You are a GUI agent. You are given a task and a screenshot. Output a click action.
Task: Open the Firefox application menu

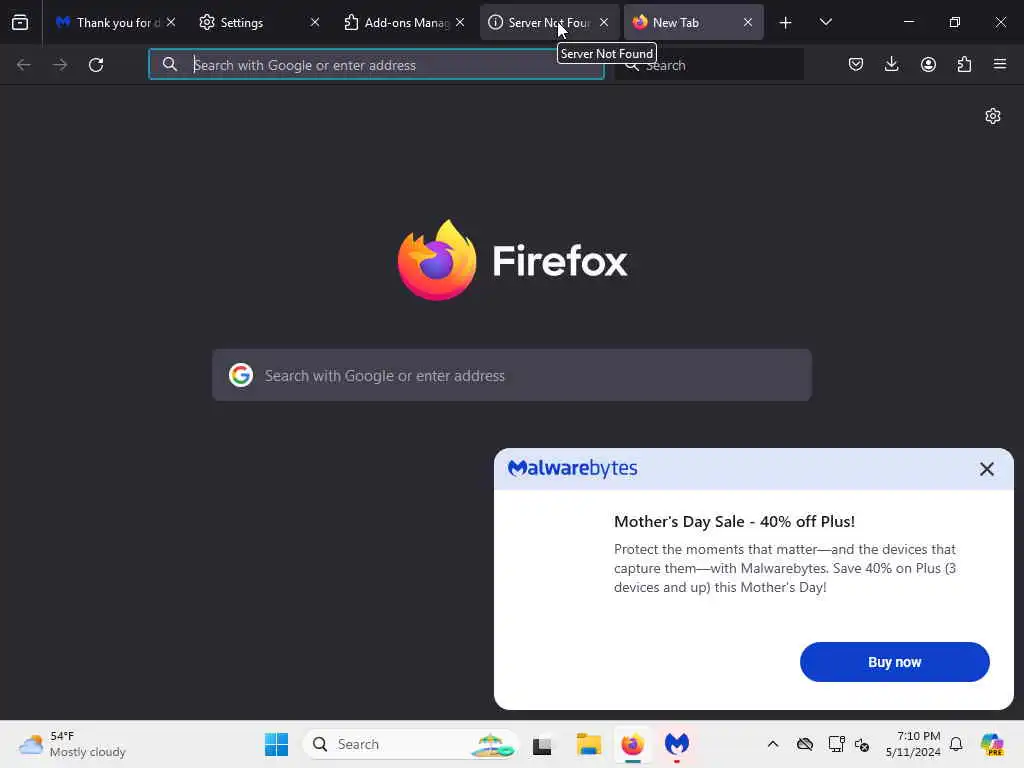coord(1000,64)
